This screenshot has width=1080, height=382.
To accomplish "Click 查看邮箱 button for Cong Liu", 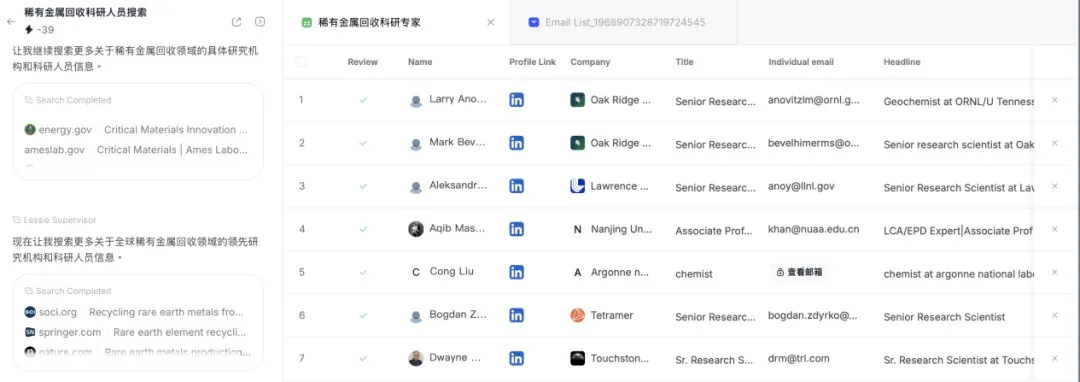I will coord(799,272).
